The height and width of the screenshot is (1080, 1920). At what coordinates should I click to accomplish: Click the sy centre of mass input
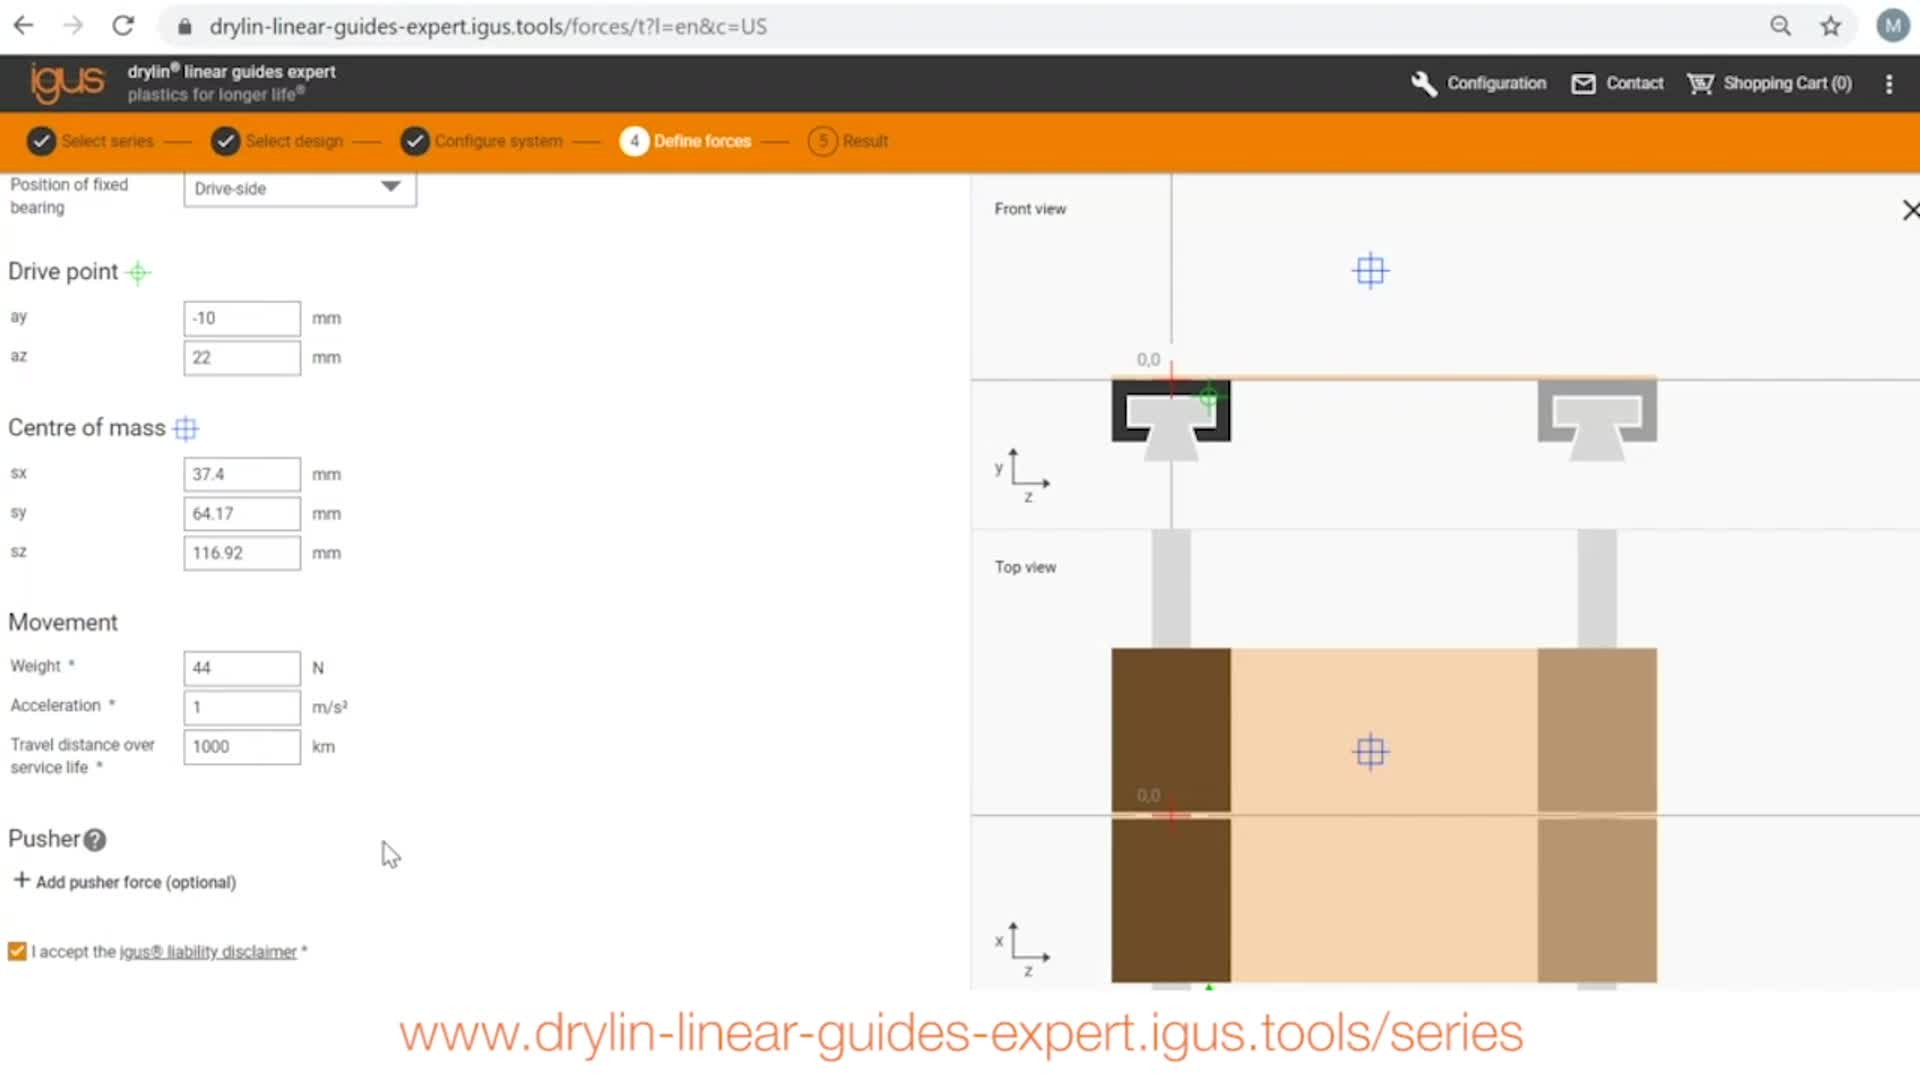tap(242, 514)
